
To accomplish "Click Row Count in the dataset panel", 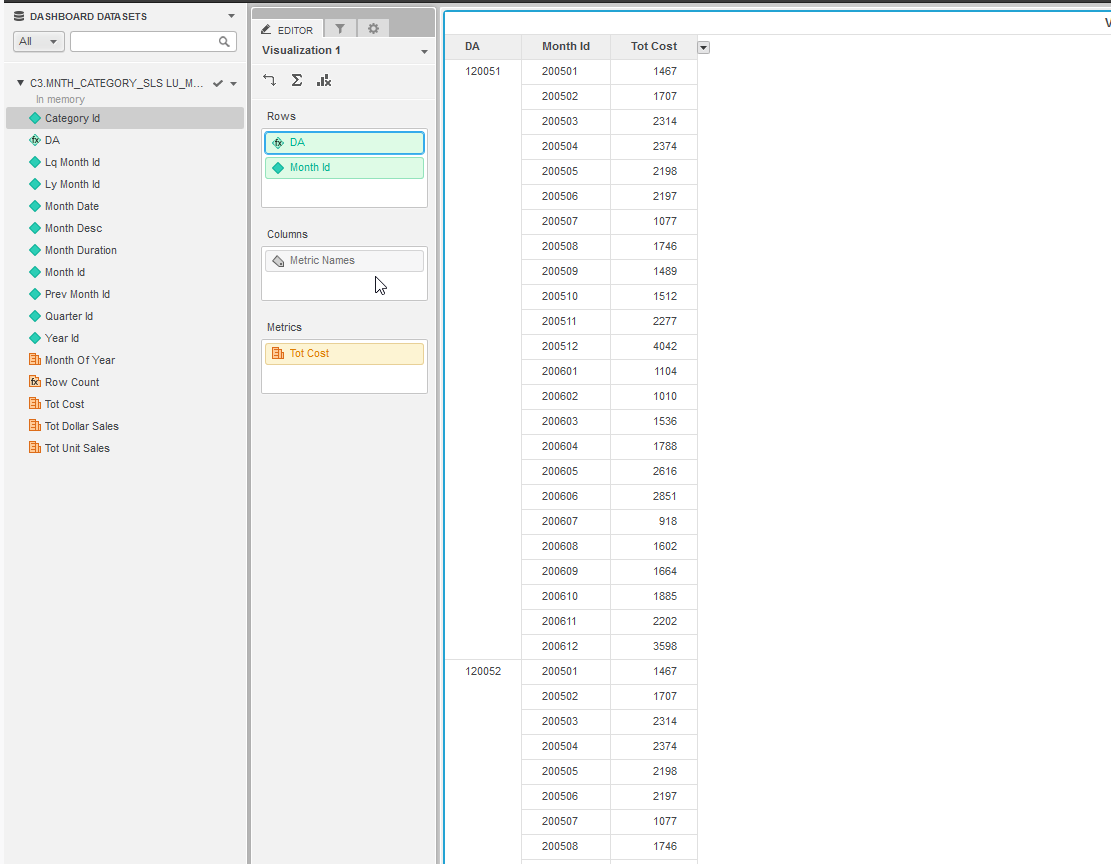I will [x=72, y=381].
